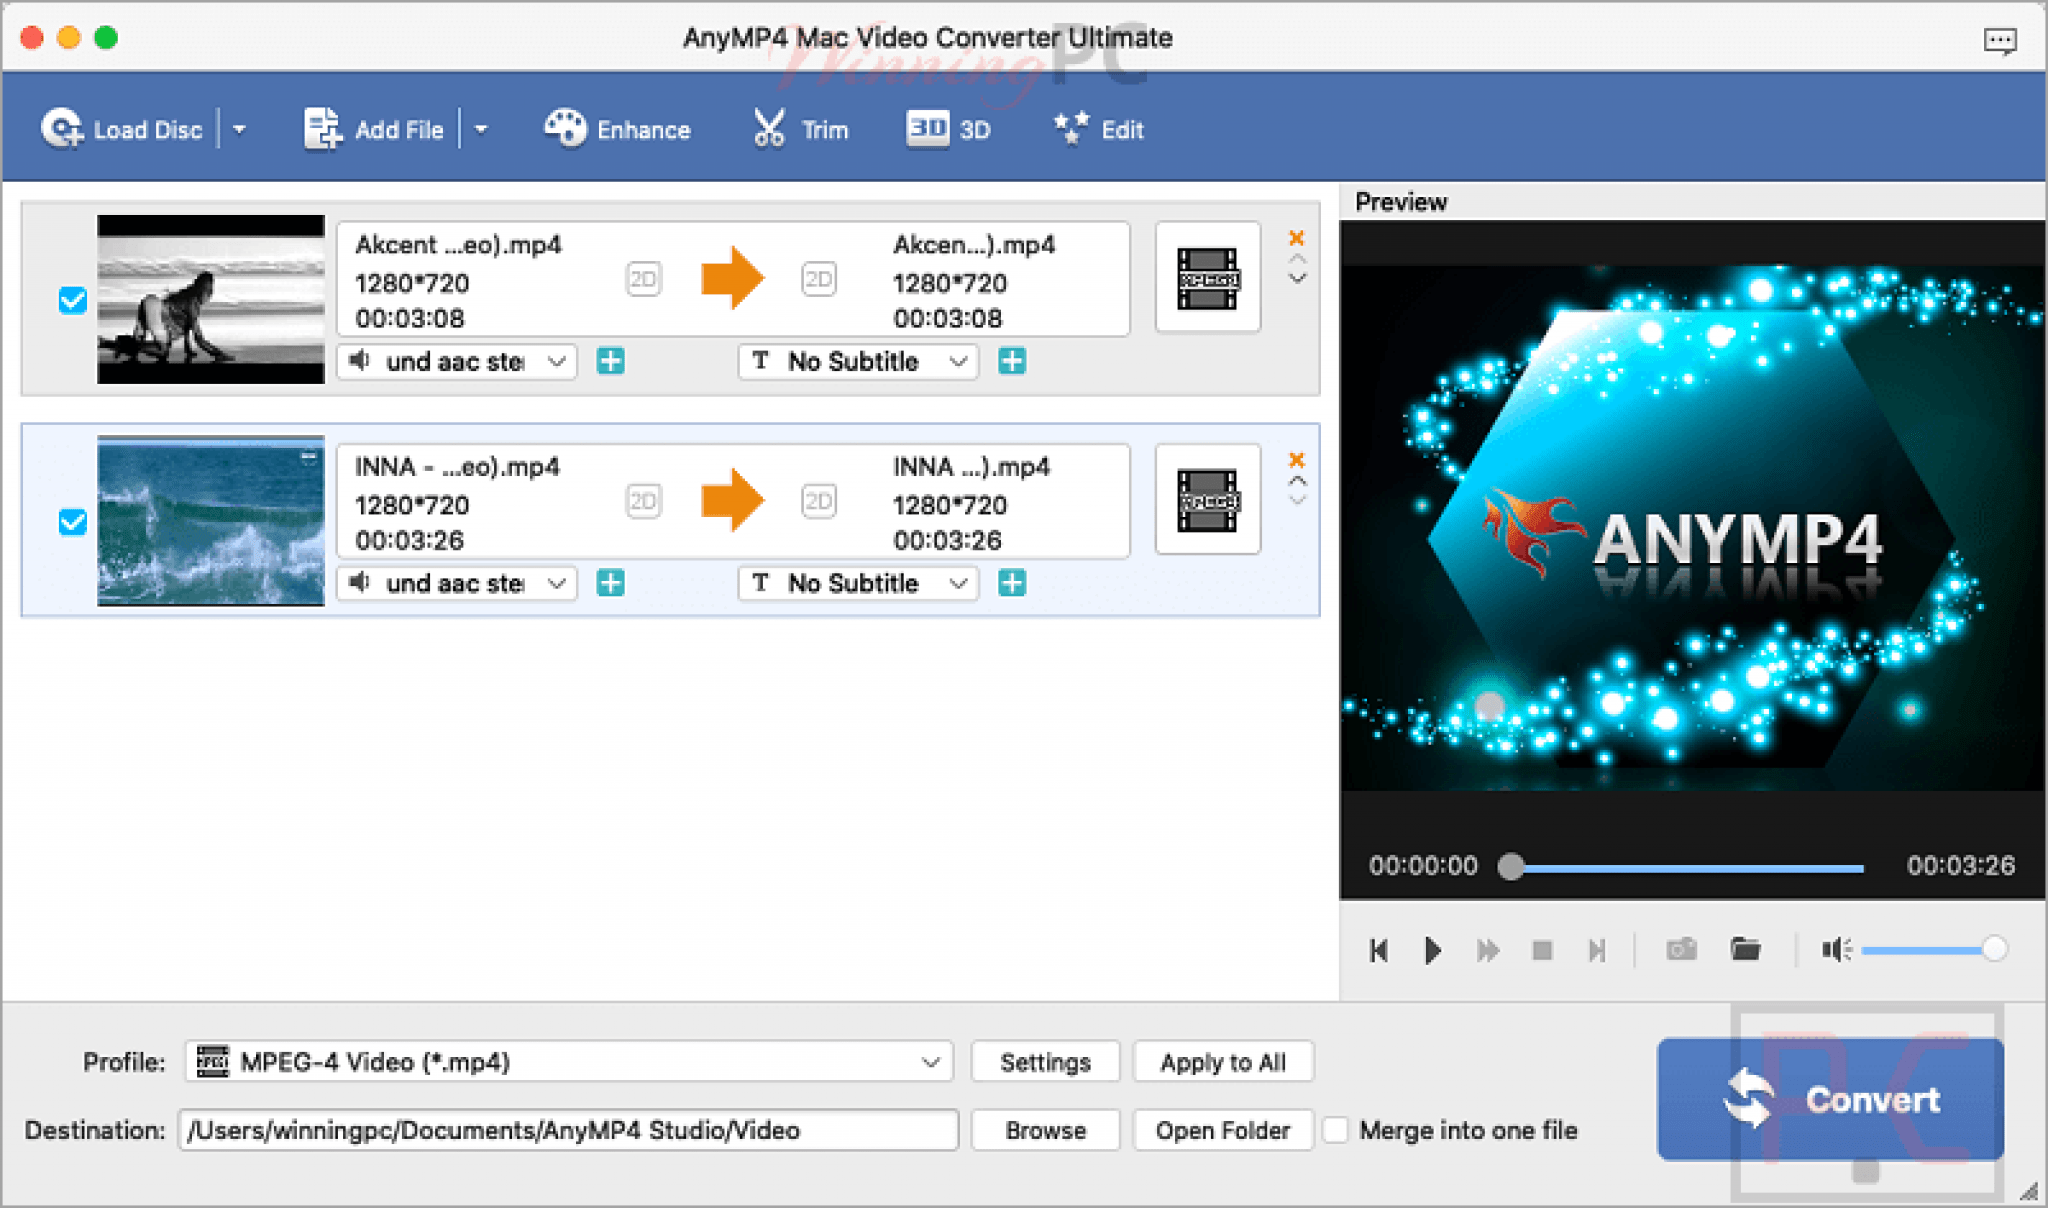The width and height of the screenshot is (2048, 1208).
Task: Uncheck the INNA video checkbox
Action: coord(71,522)
